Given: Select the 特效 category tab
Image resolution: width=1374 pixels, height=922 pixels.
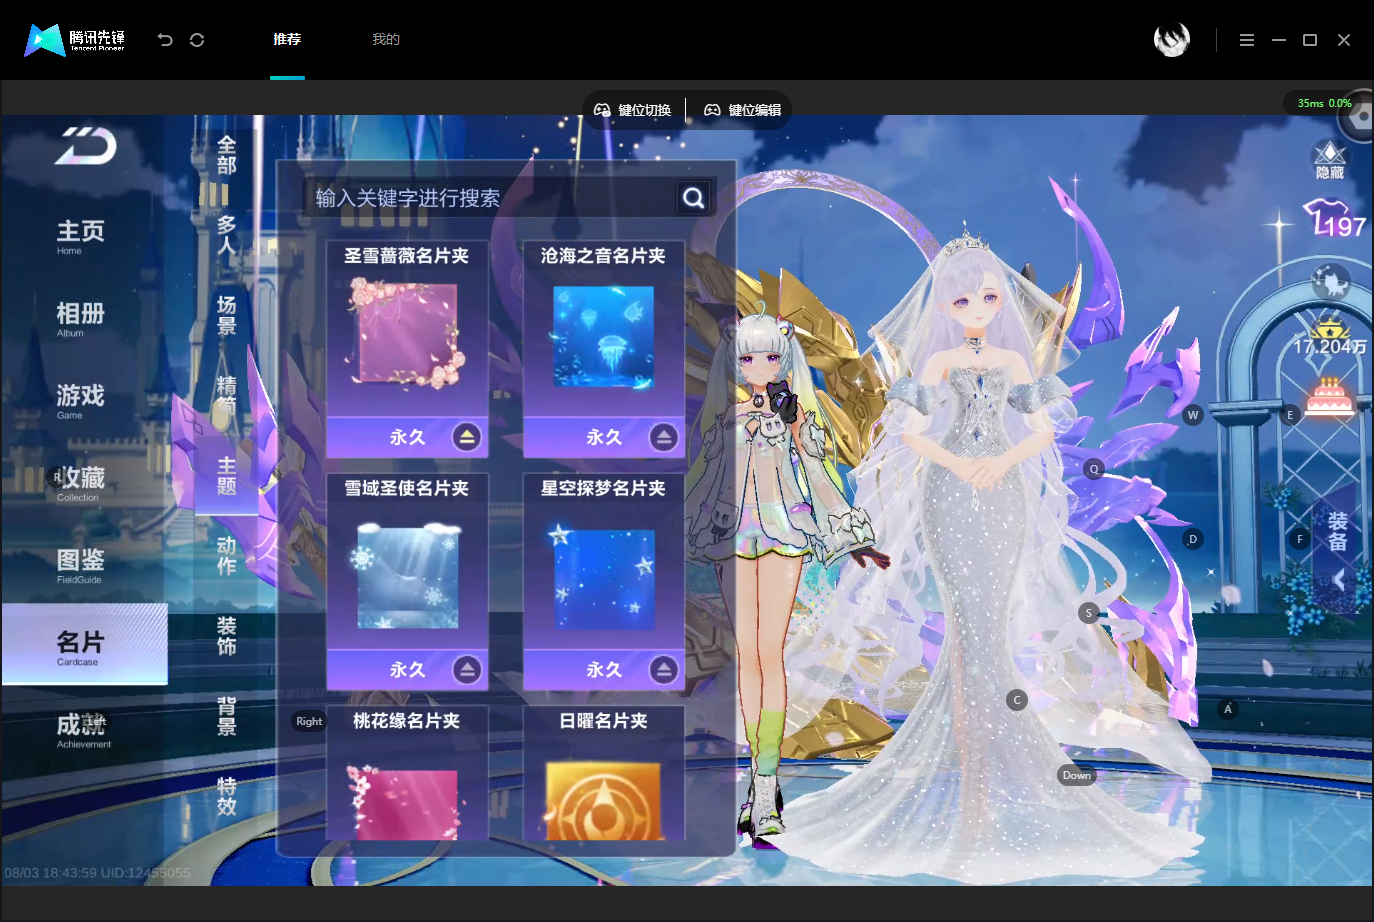Looking at the screenshot, I should click(x=227, y=796).
